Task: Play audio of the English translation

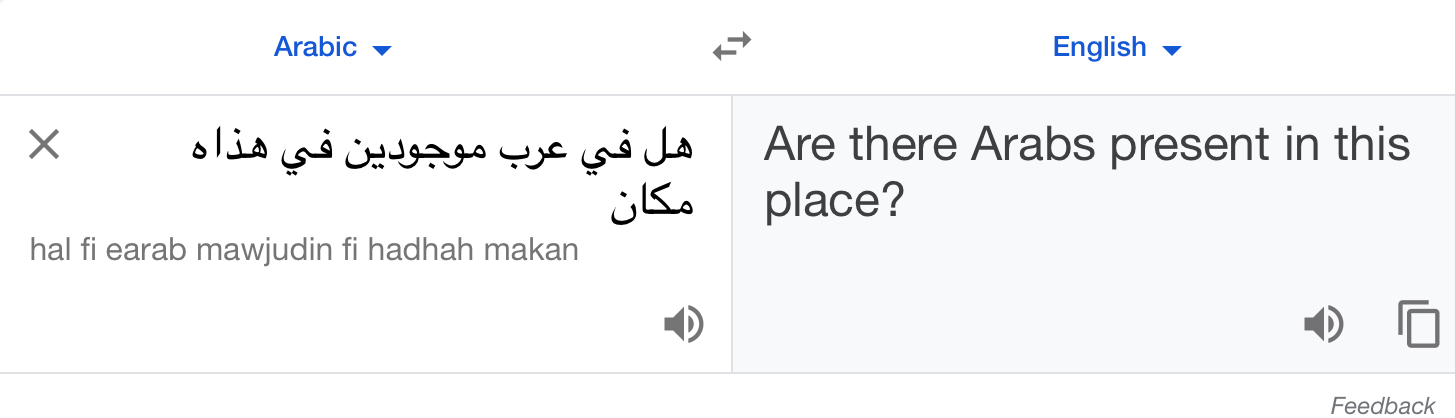Action: tap(1324, 325)
